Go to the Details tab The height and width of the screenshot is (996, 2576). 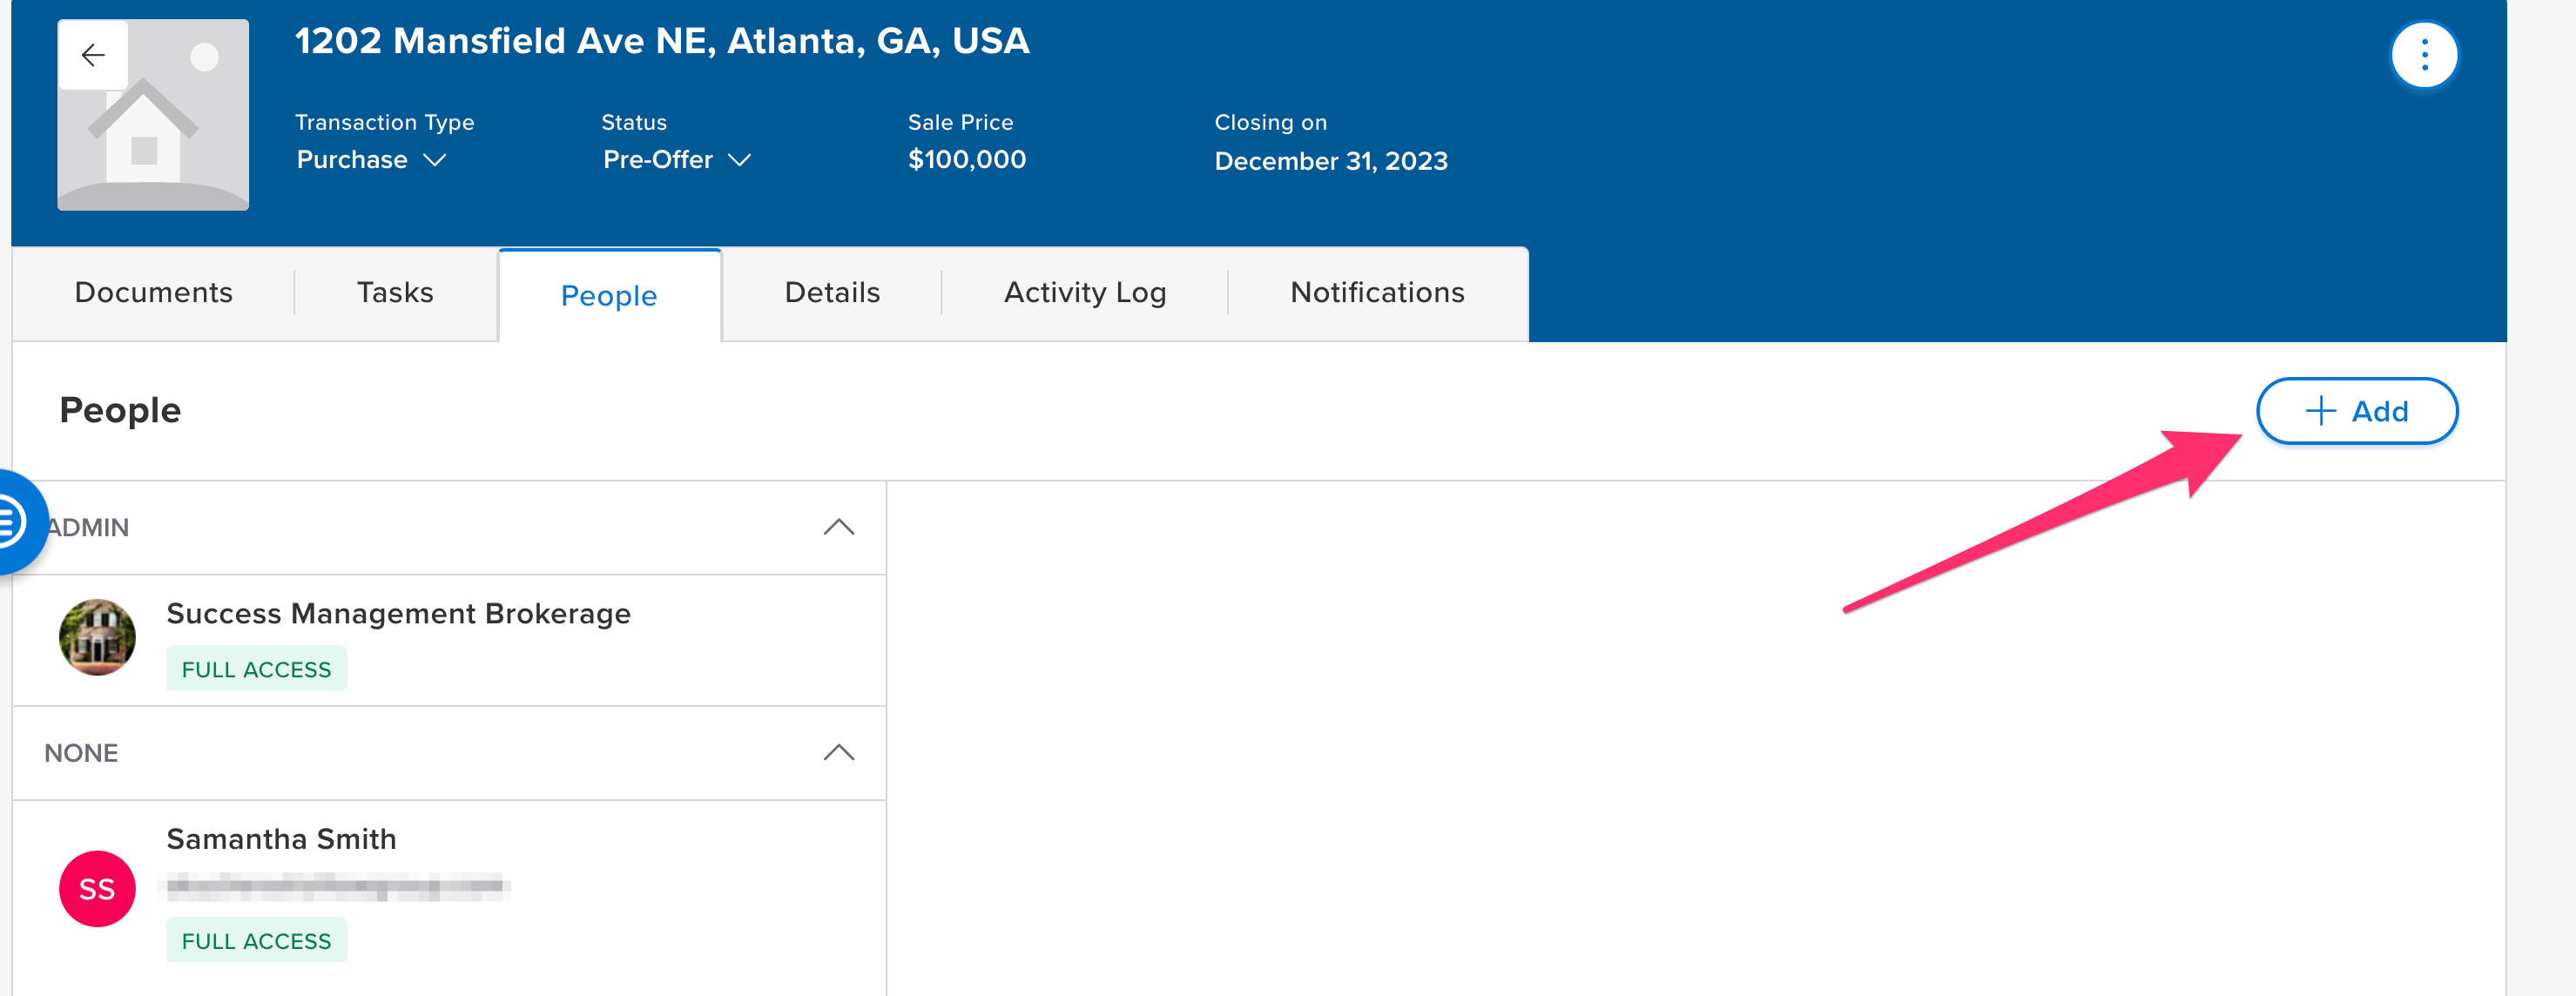coord(832,293)
